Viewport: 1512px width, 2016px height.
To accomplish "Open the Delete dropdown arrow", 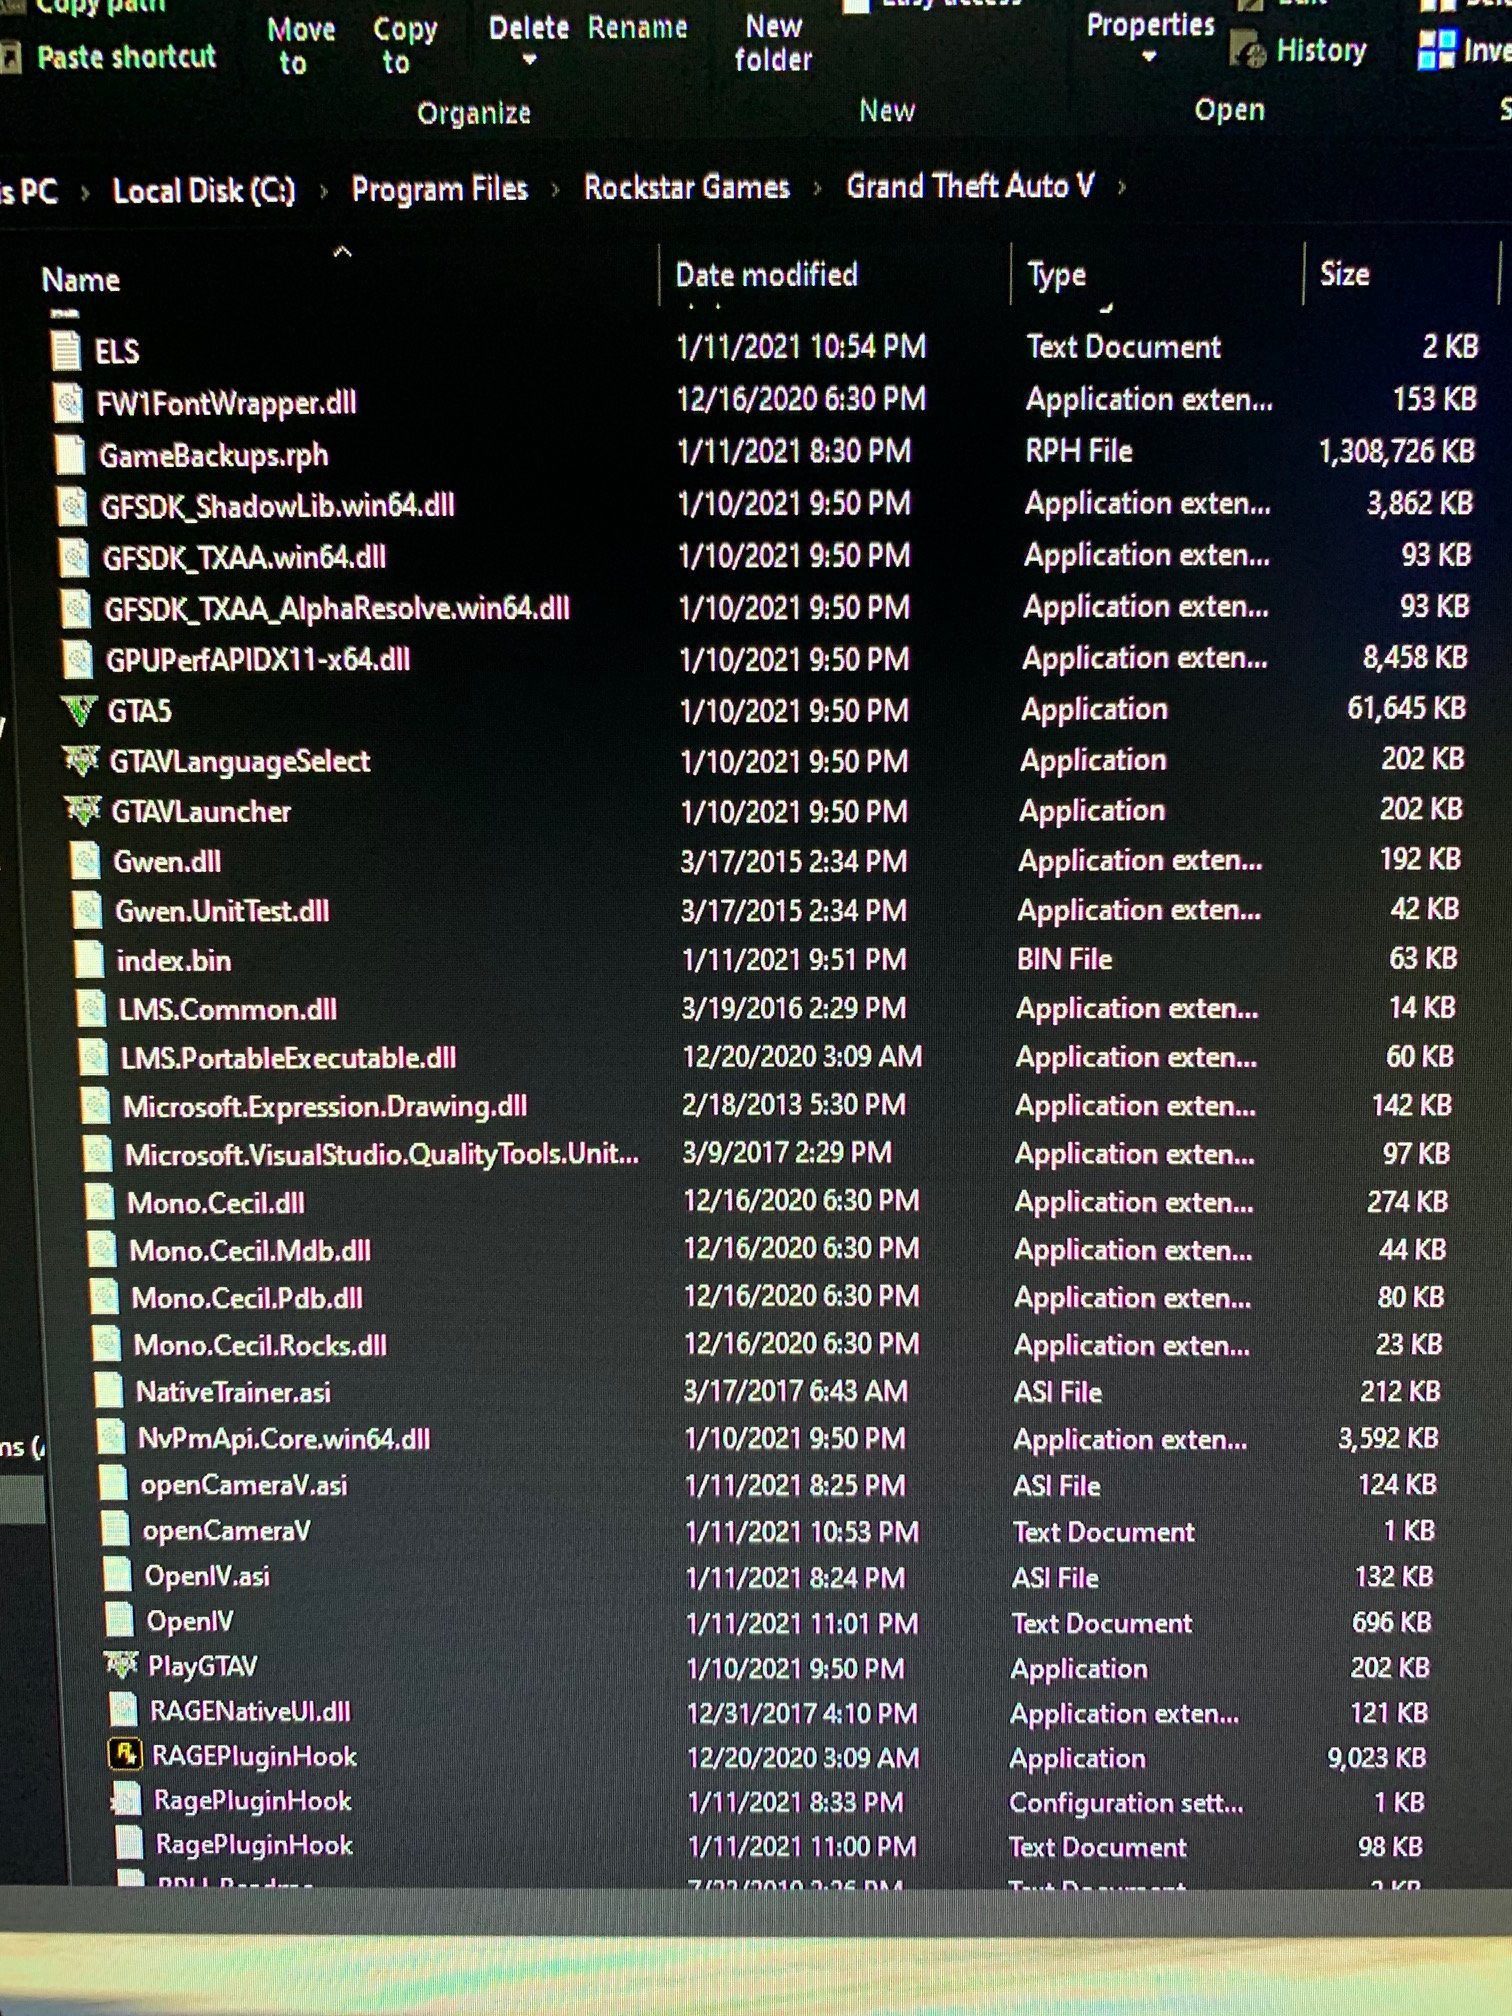I will click(529, 60).
